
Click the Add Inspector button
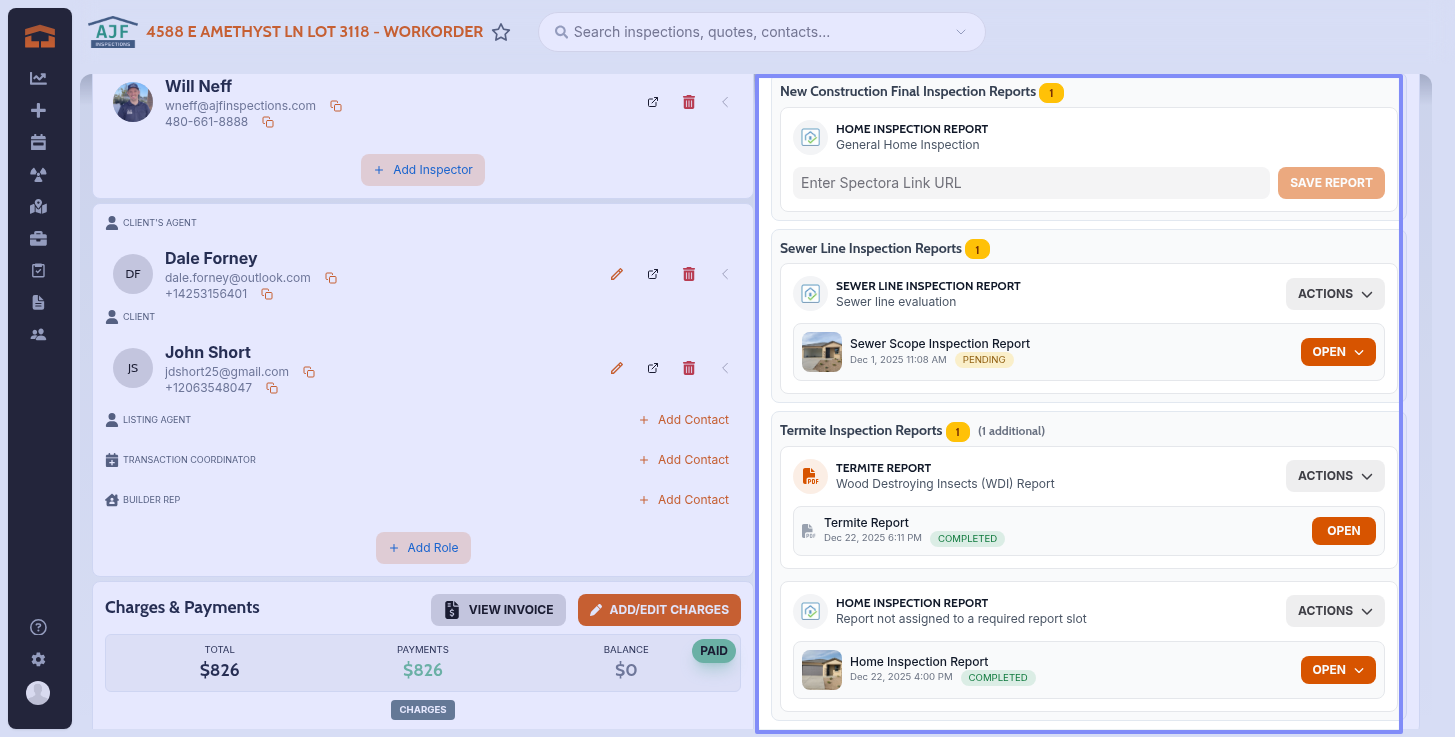[422, 170]
